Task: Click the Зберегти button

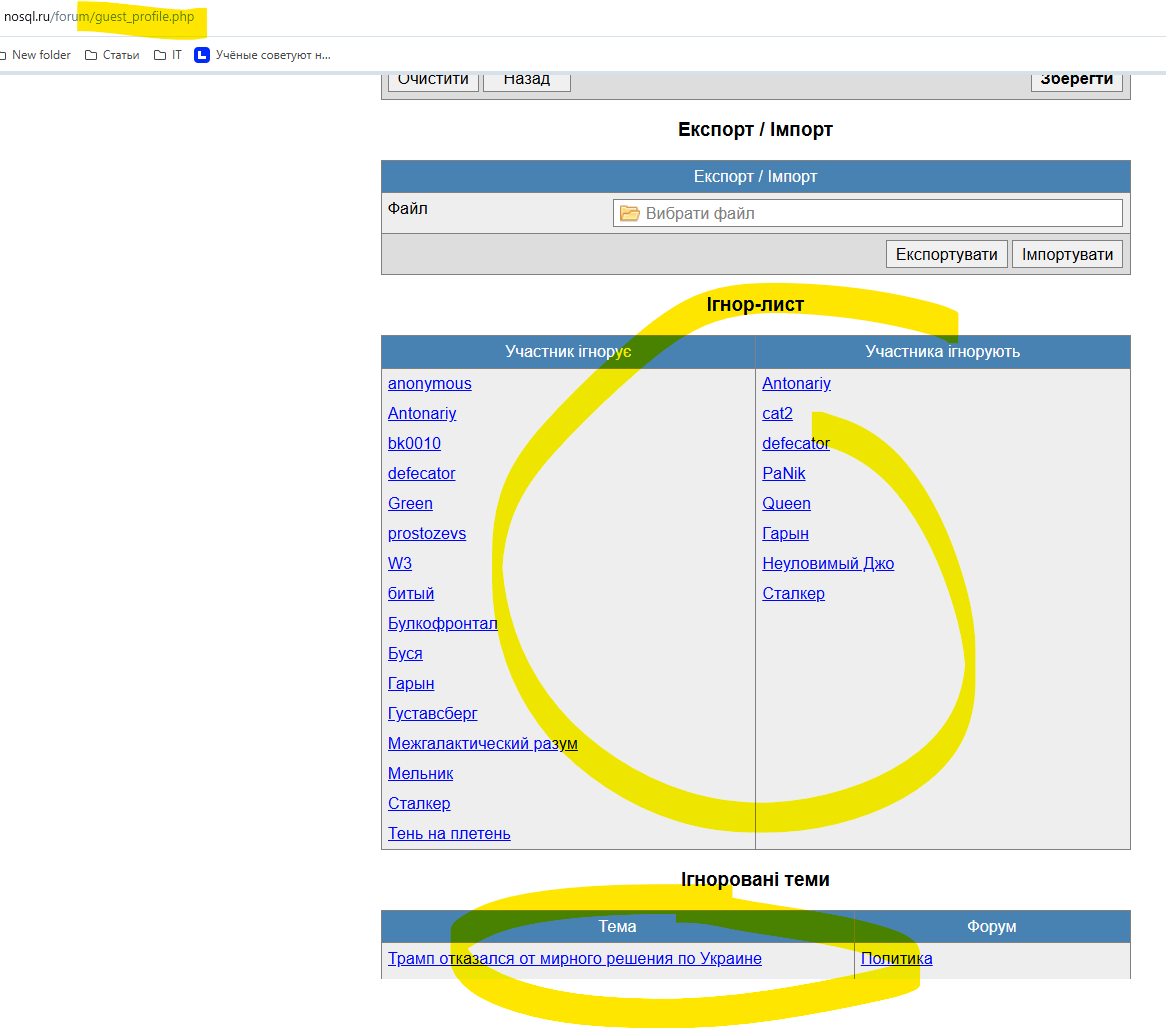Action: (x=1076, y=80)
